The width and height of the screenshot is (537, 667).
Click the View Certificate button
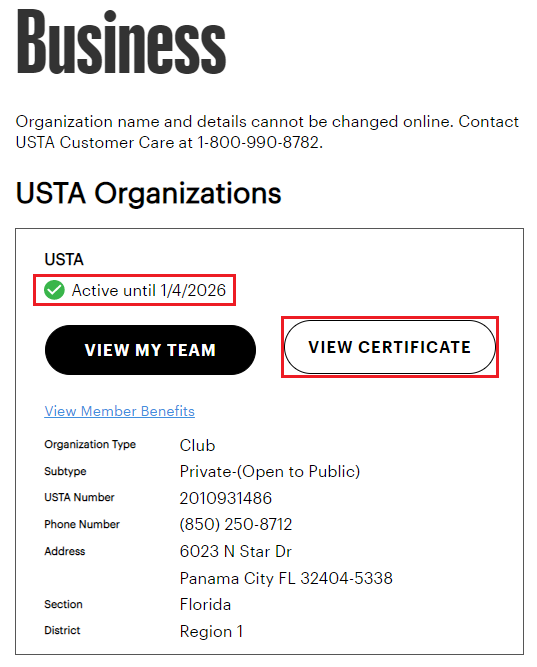[x=390, y=347]
